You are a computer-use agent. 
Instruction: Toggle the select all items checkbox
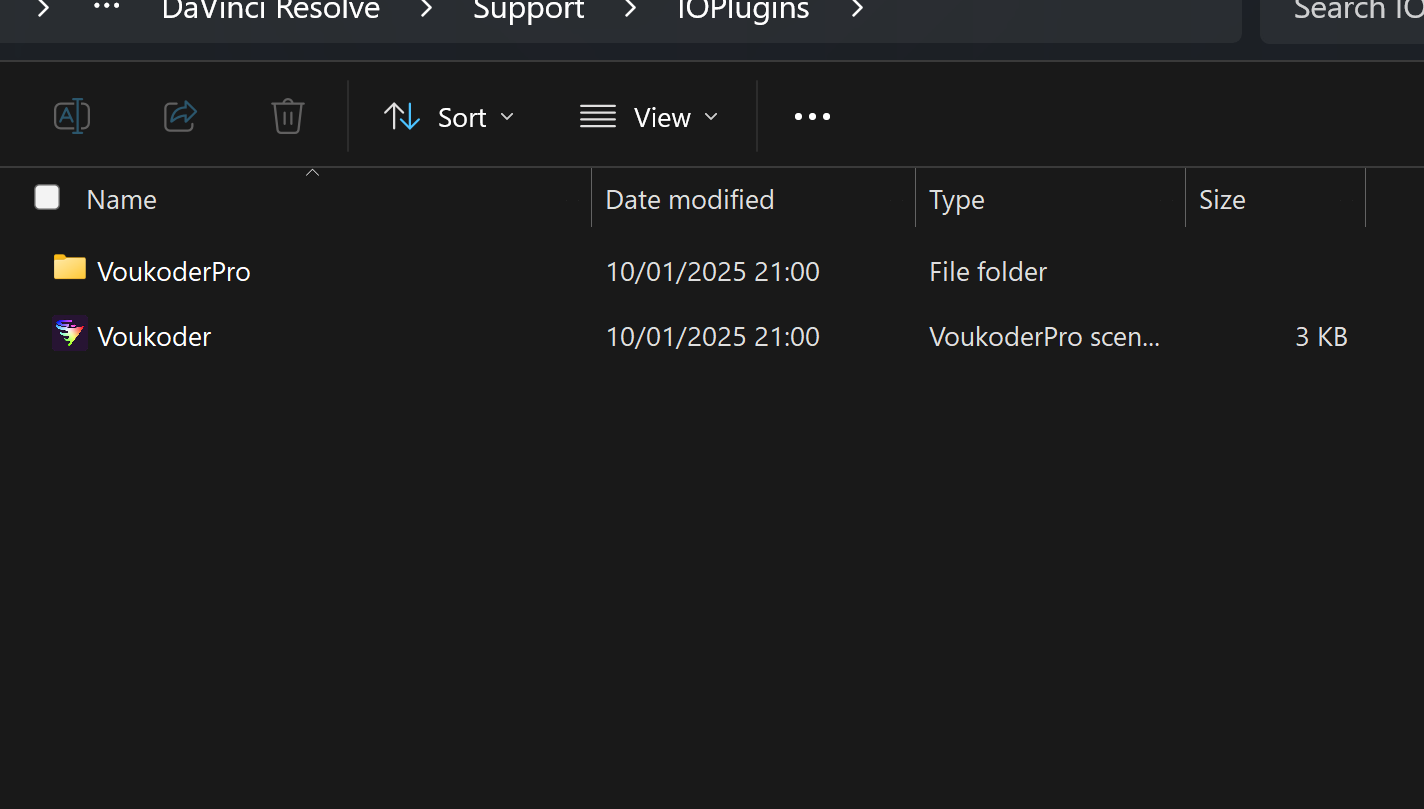coord(47,198)
